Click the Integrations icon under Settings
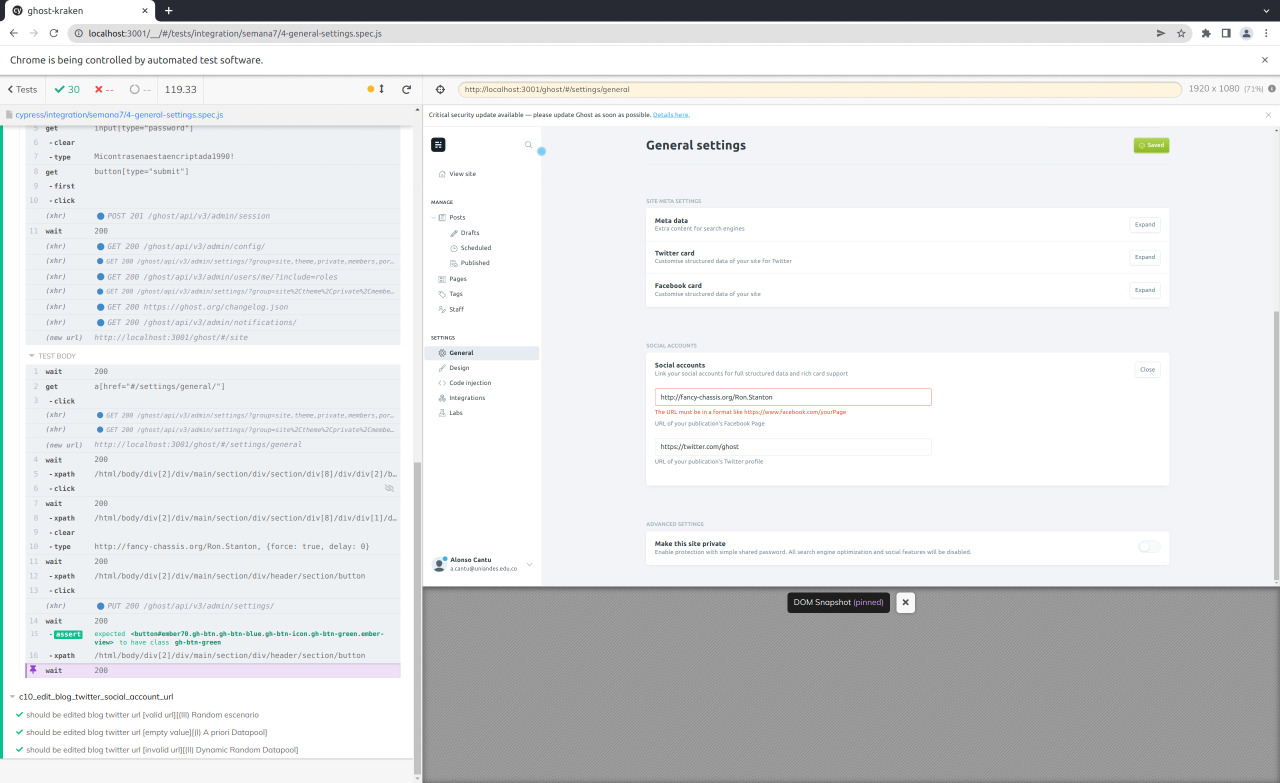This screenshot has height=783, width=1280. click(x=440, y=397)
